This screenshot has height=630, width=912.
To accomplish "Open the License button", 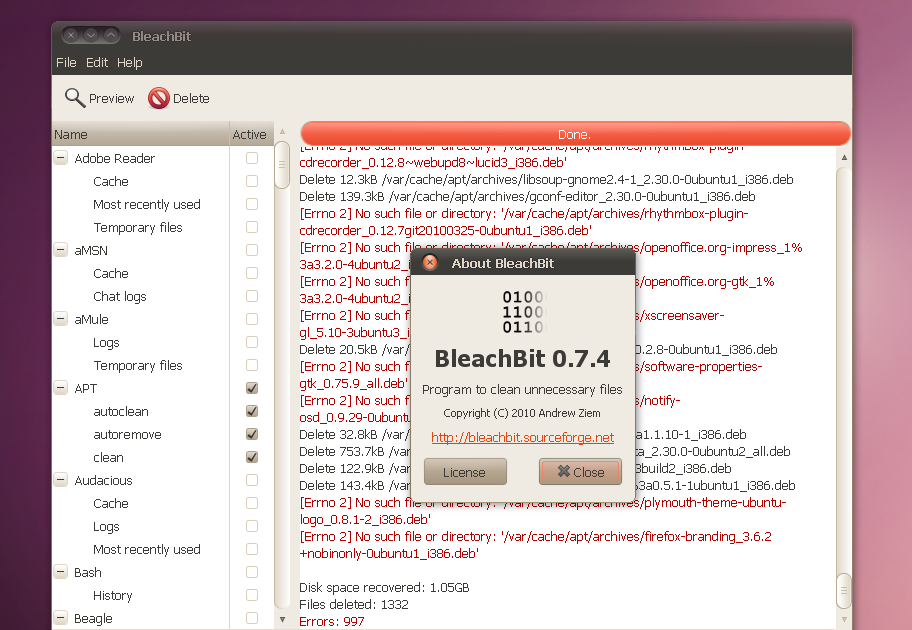I will coord(465,472).
